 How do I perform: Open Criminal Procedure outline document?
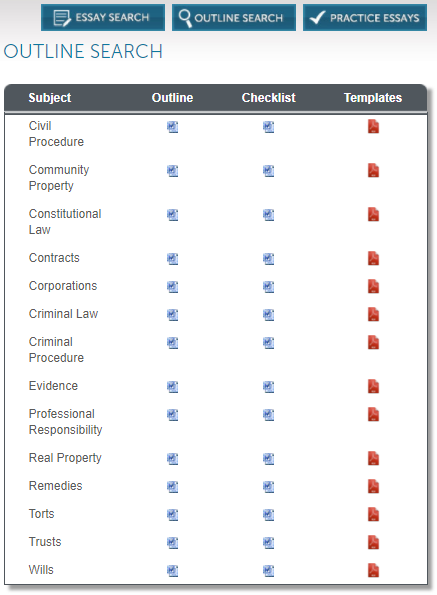tap(173, 343)
